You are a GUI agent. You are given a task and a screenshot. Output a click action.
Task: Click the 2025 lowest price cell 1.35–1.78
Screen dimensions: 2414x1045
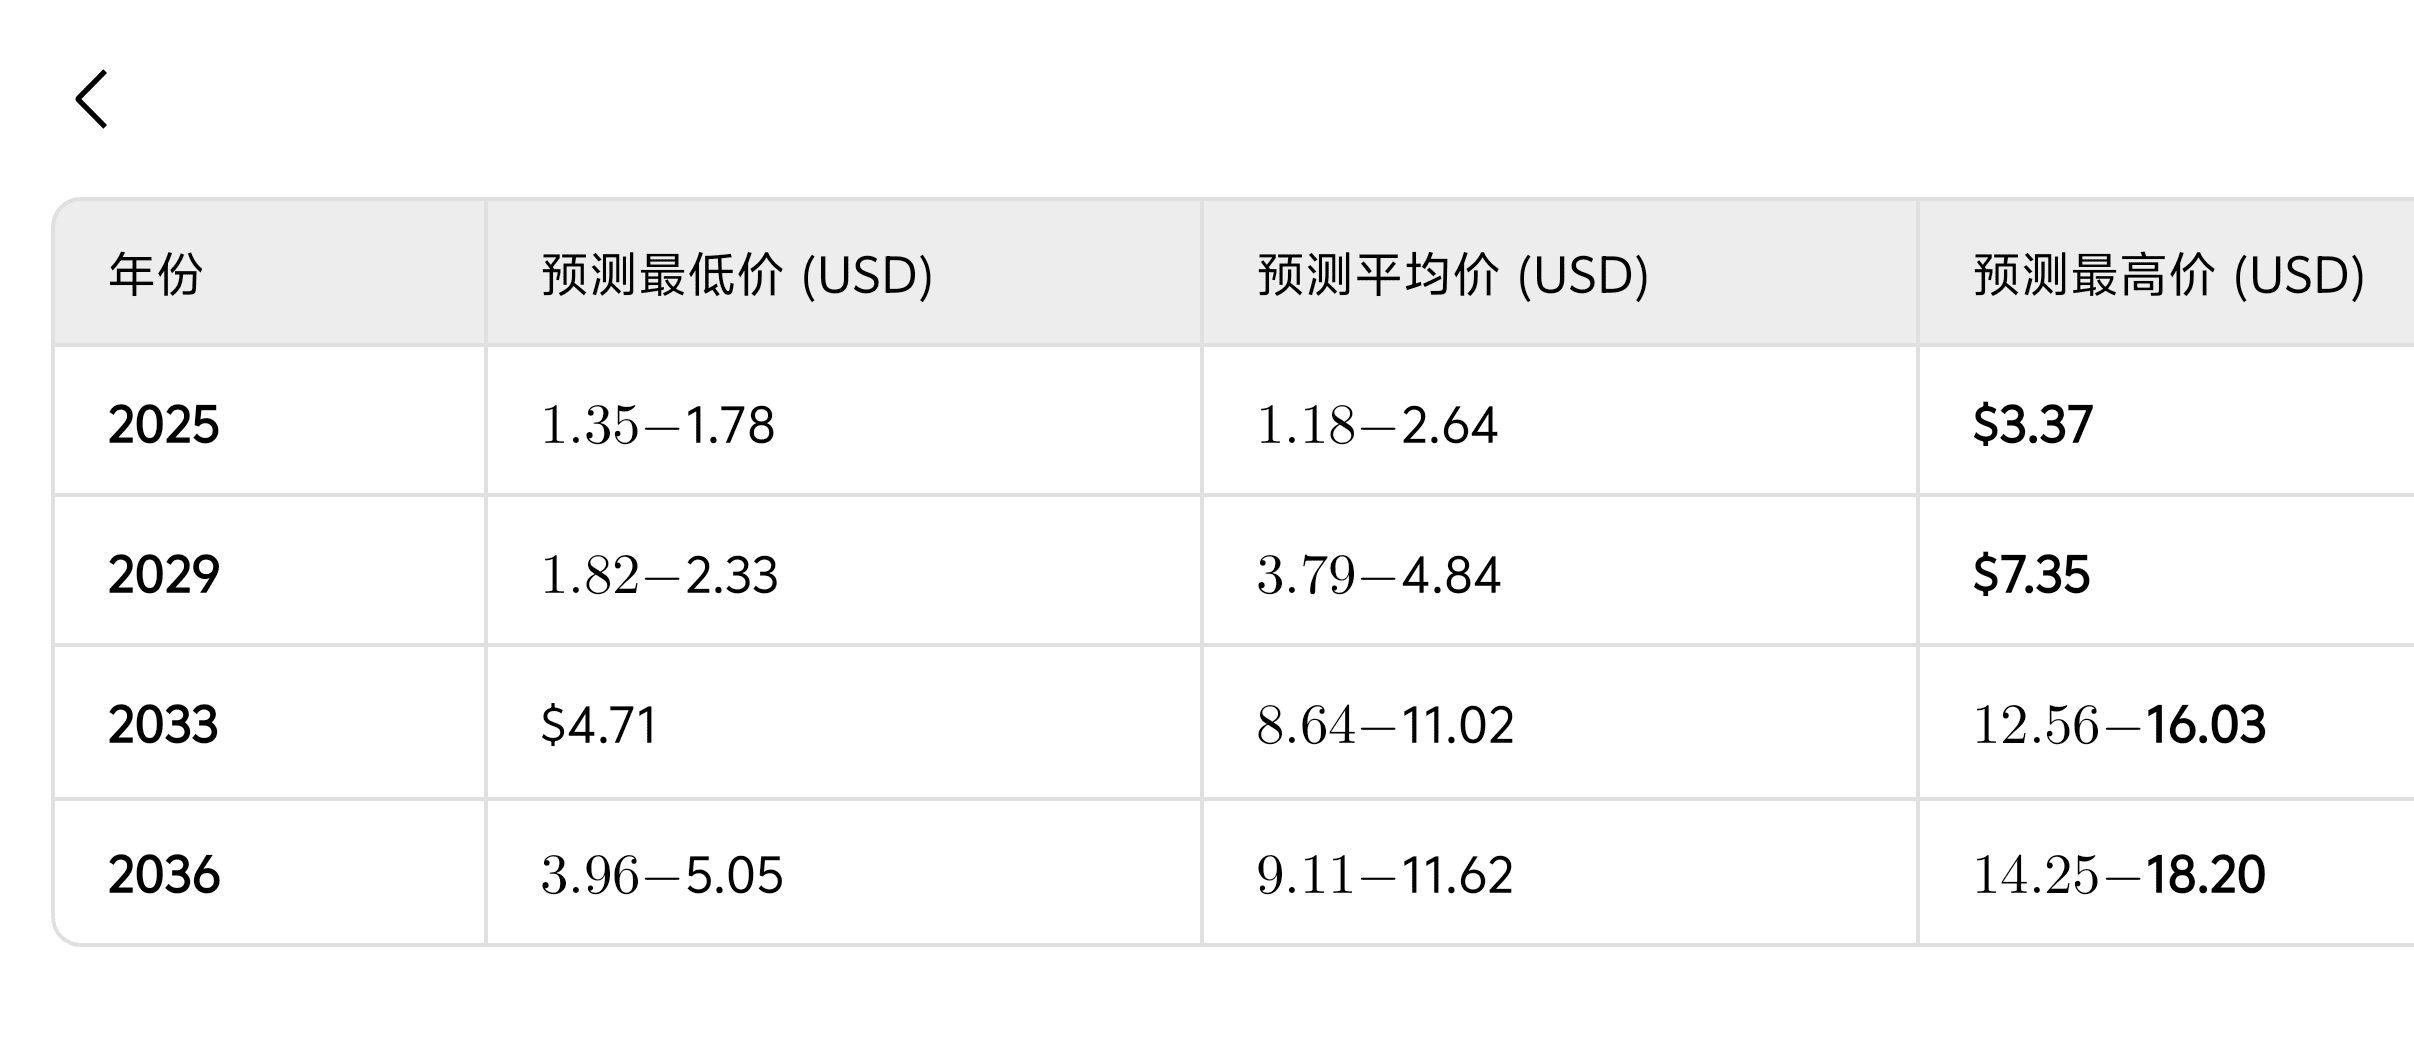pos(658,425)
